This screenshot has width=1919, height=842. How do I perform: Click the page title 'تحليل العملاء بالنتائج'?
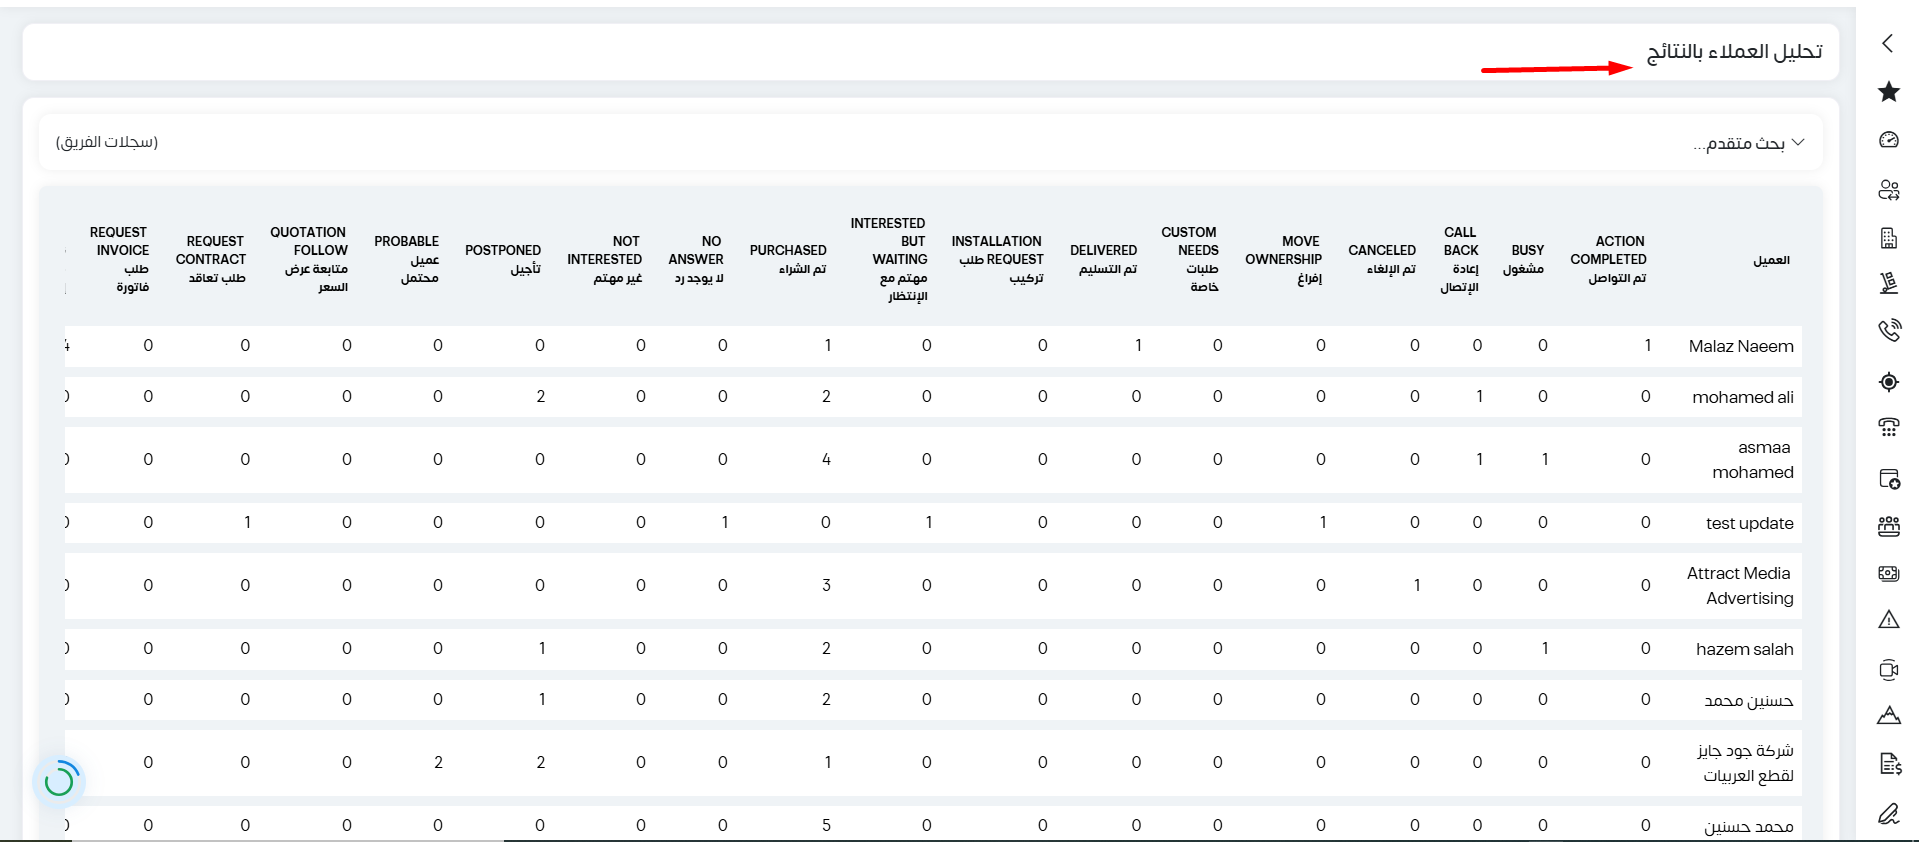pos(1734,51)
